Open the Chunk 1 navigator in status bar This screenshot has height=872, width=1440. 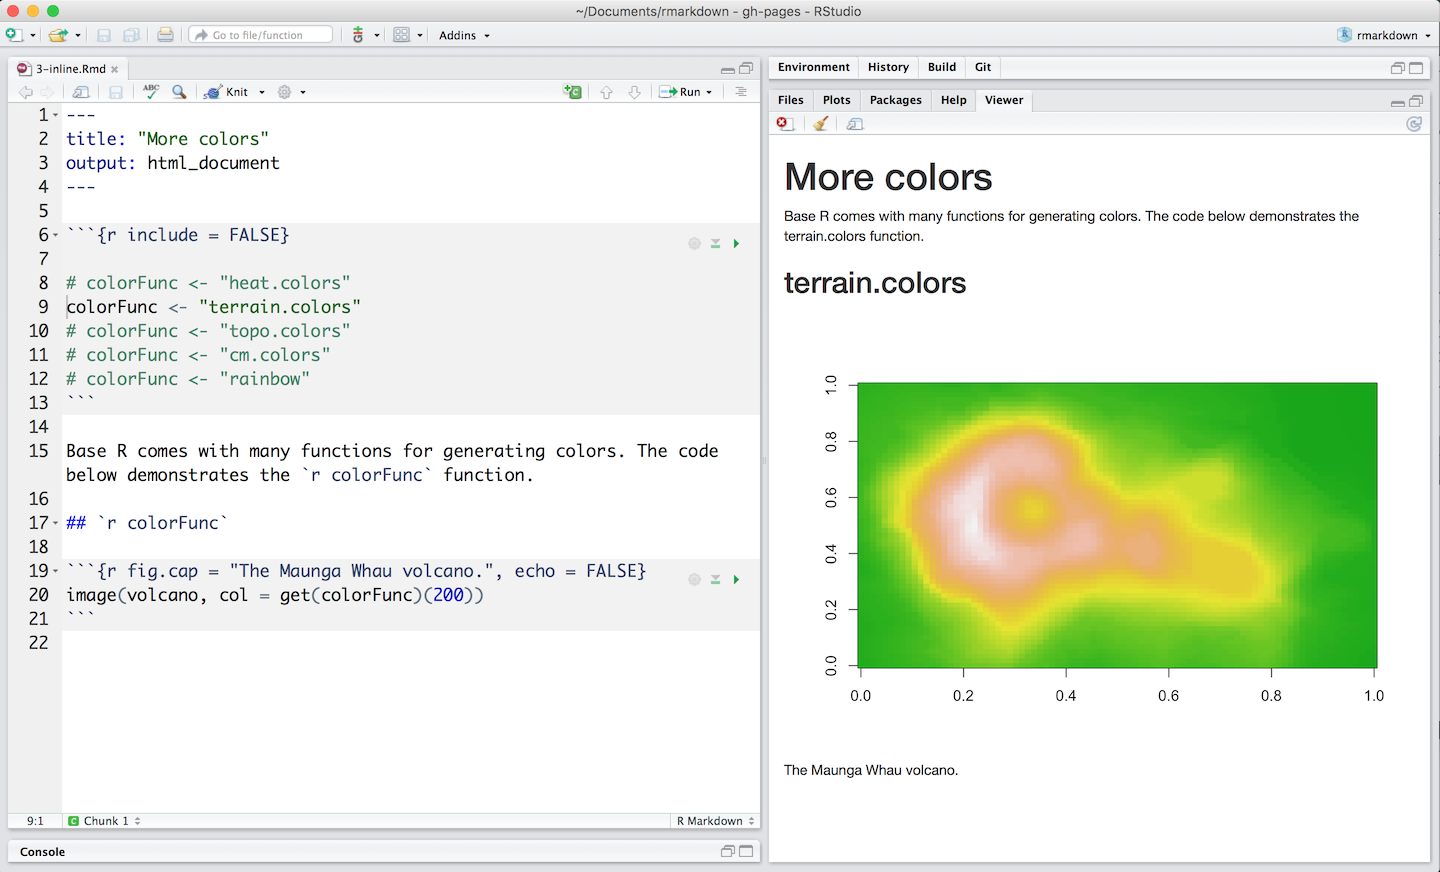pos(105,821)
